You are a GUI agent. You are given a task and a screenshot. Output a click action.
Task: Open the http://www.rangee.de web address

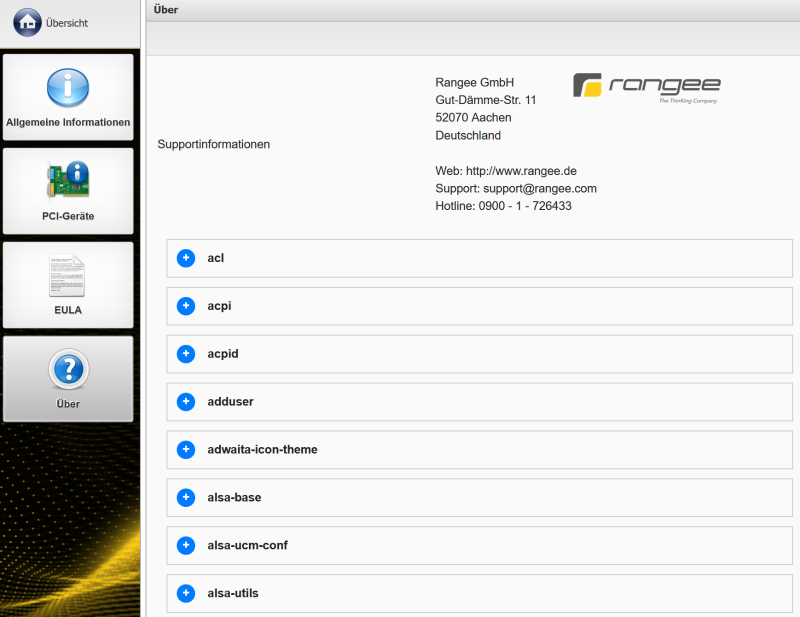tap(521, 171)
